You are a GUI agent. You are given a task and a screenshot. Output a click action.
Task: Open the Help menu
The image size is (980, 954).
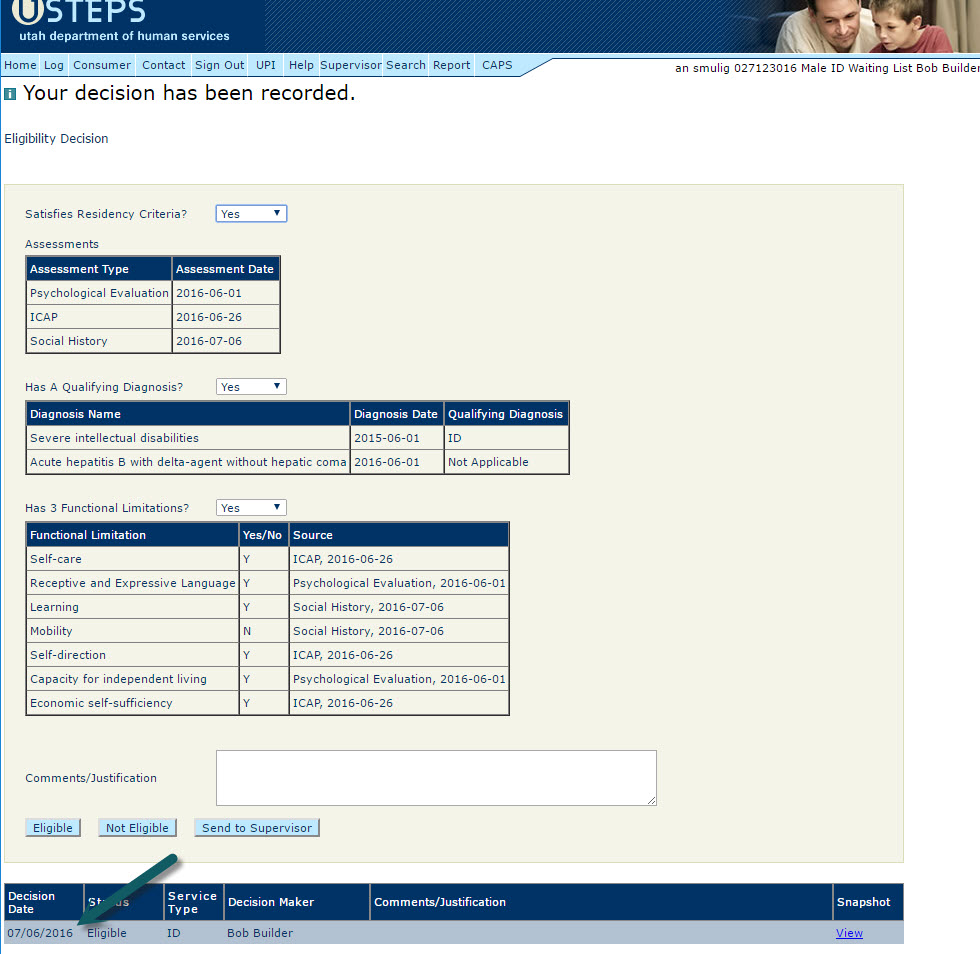point(301,65)
